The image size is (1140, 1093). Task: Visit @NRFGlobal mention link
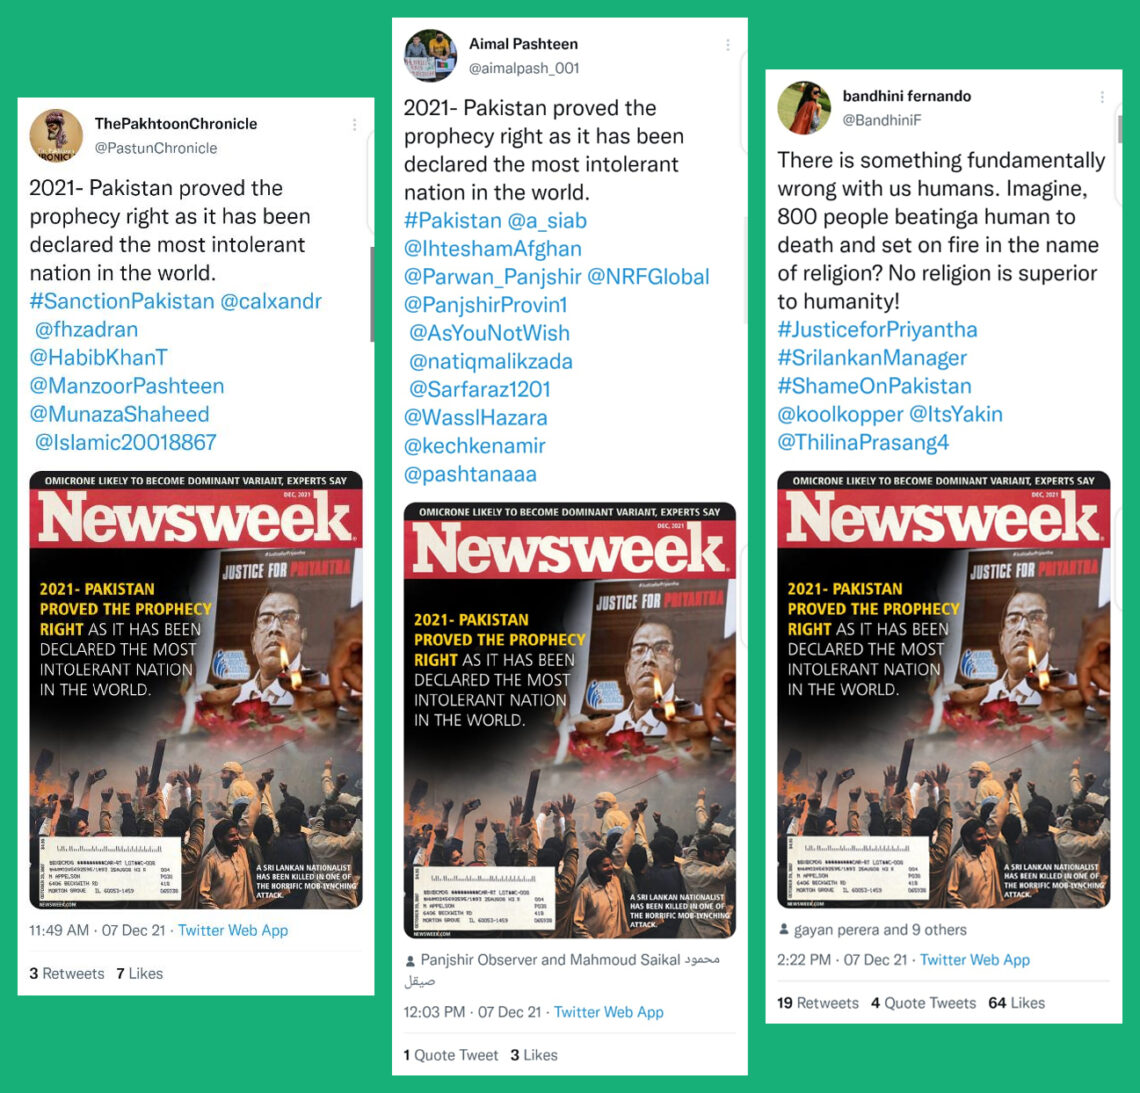pyautogui.click(x=648, y=276)
